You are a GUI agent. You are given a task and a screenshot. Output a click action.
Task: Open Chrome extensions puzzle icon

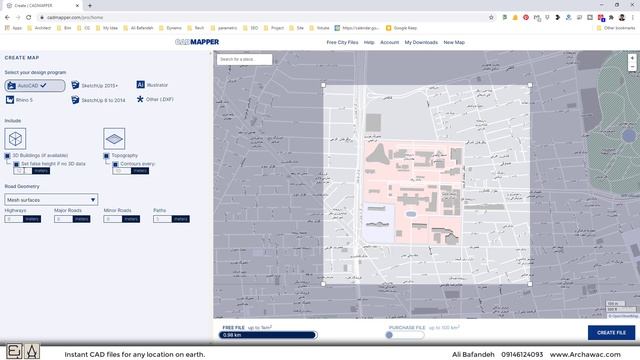pyautogui.click(x=611, y=18)
